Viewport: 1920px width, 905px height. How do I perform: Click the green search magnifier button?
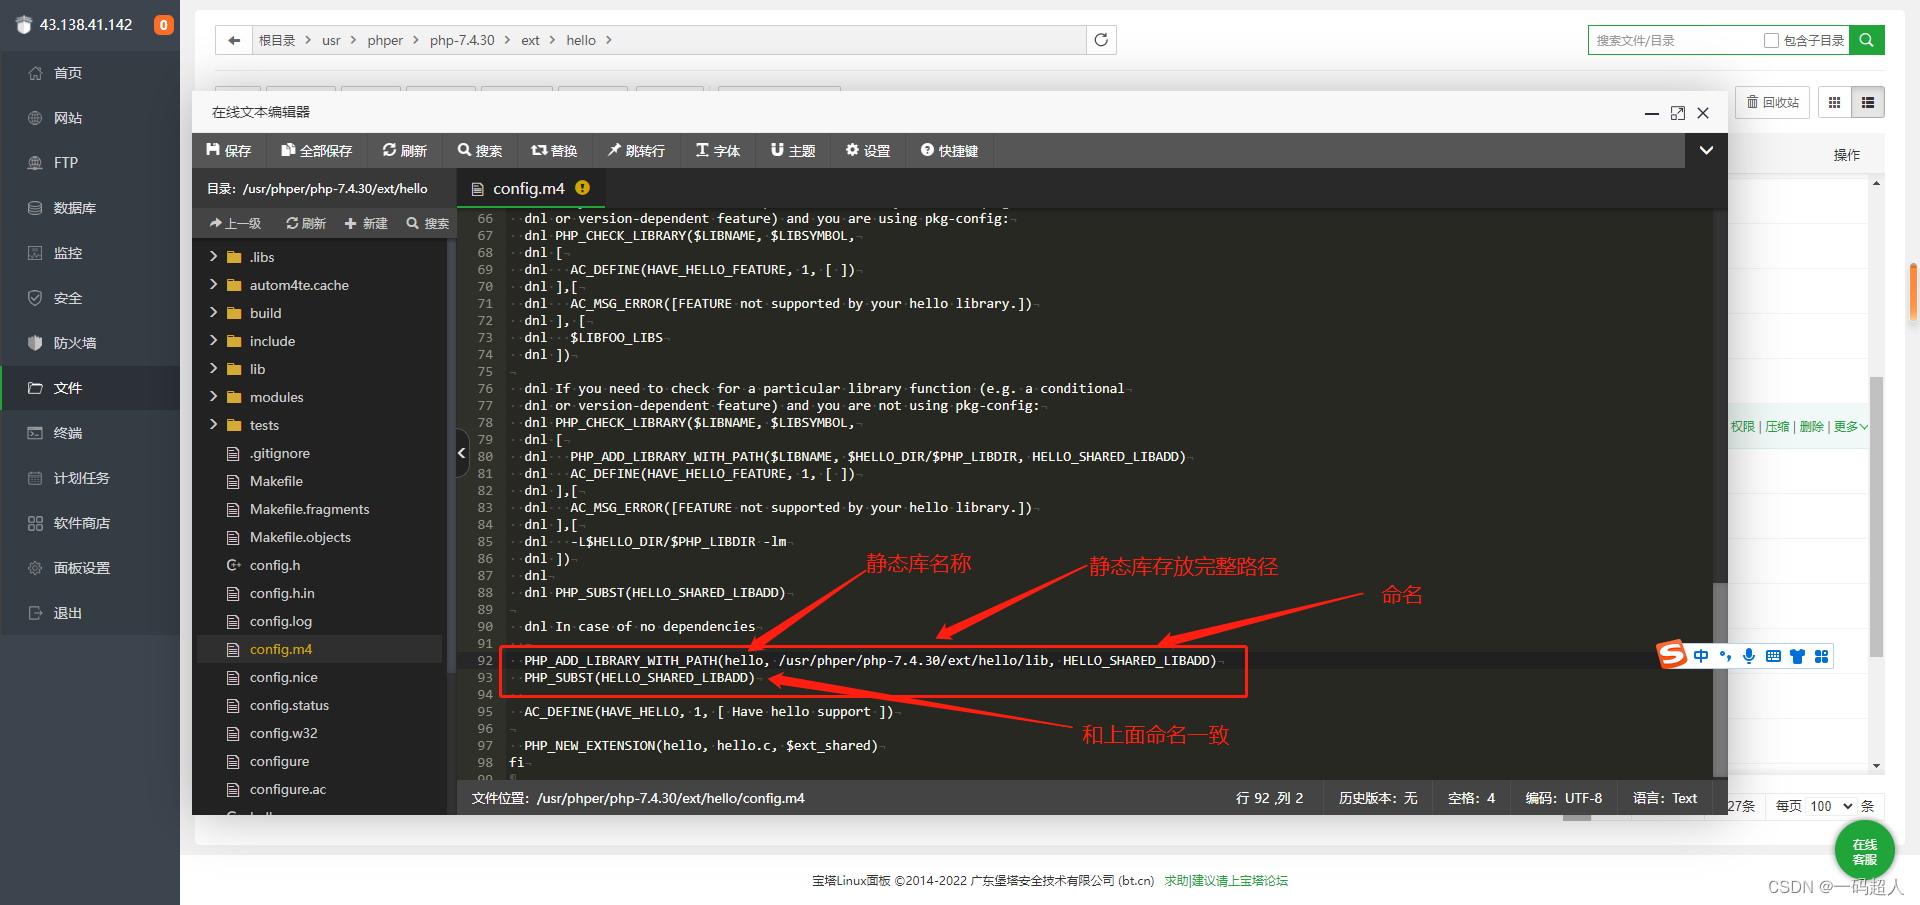tap(1866, 40)
